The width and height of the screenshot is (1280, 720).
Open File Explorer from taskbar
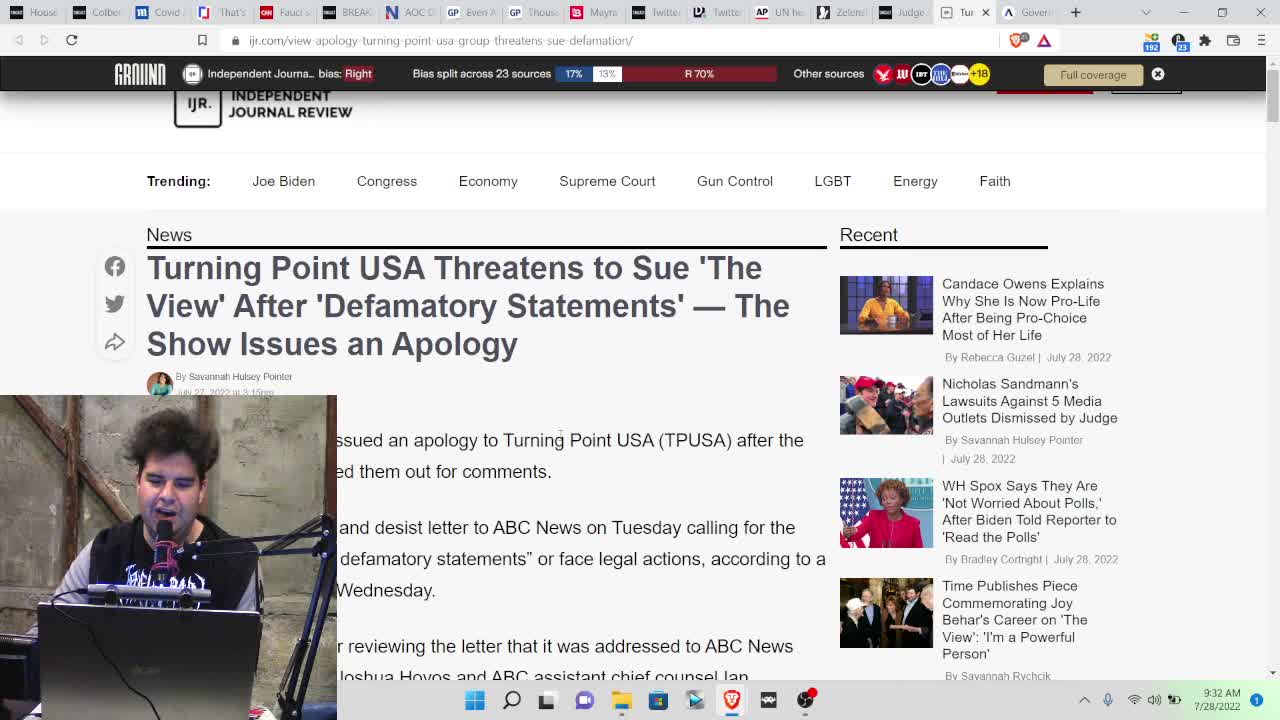[621, 700]
